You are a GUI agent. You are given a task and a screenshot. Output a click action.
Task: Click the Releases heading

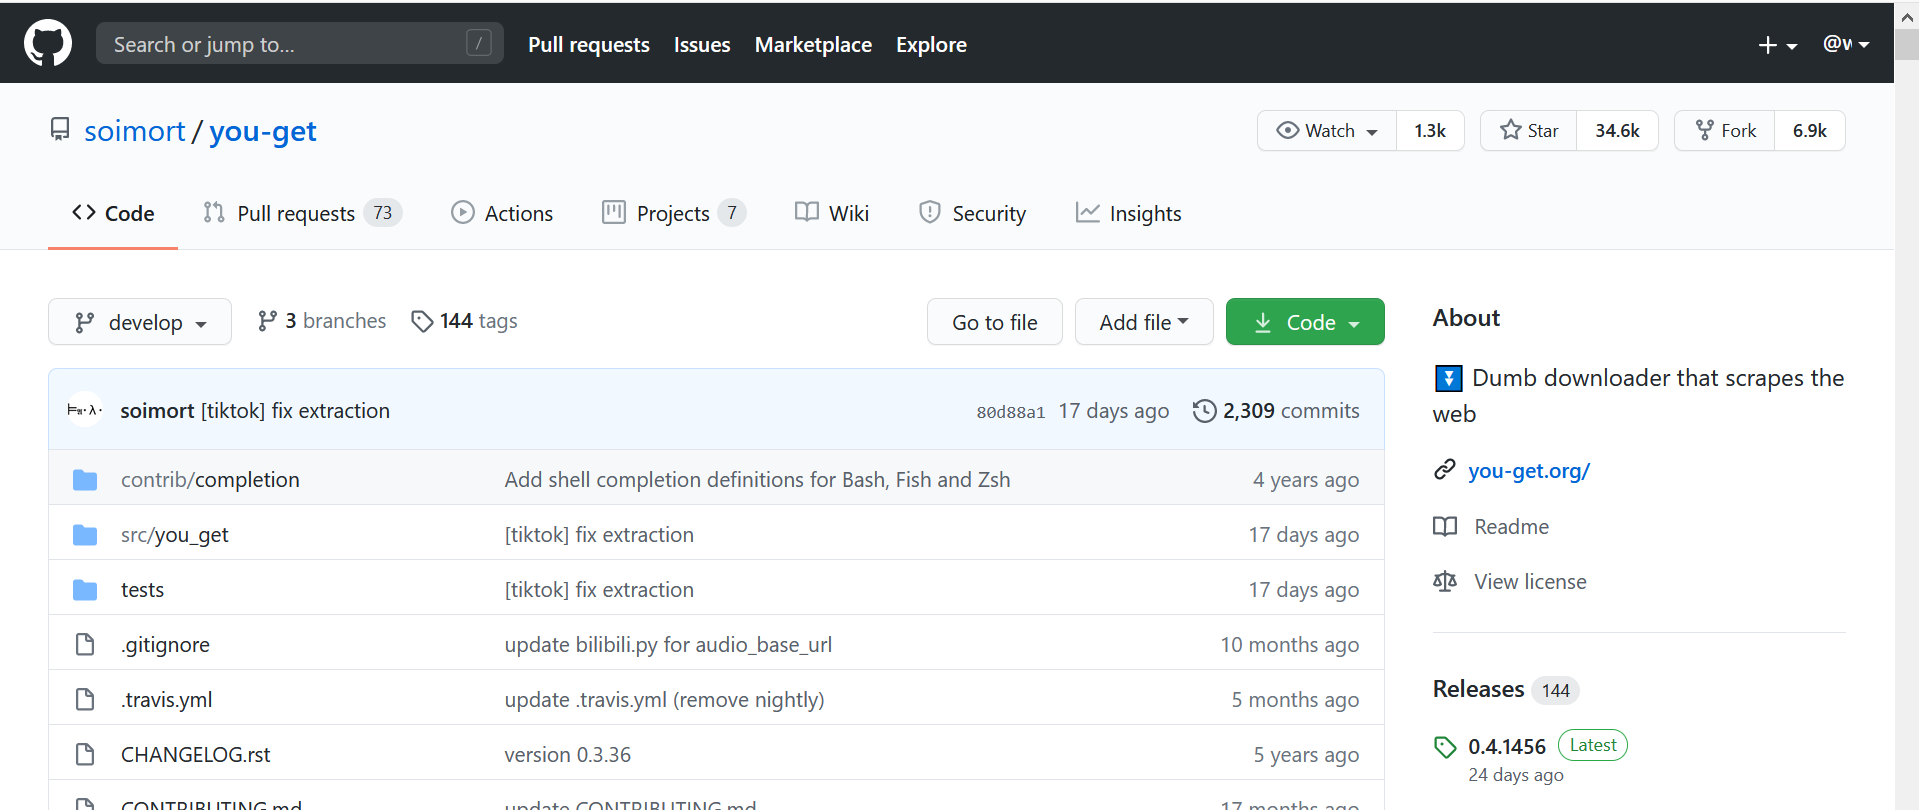[1478, 689]
